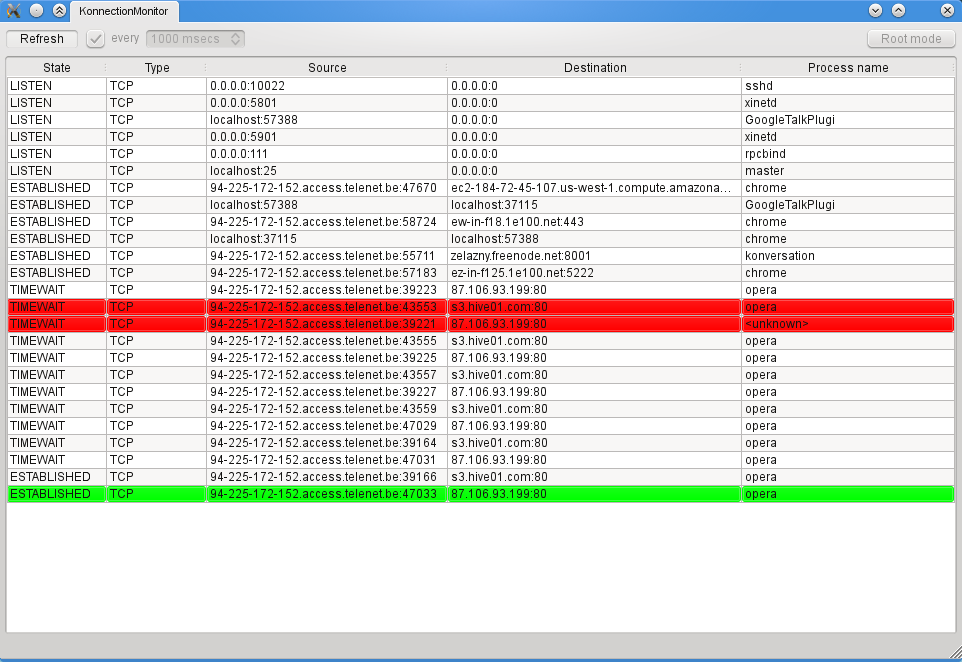Click the window resize grip corner
The image size is (962, 662).
(x=955, y=652)
